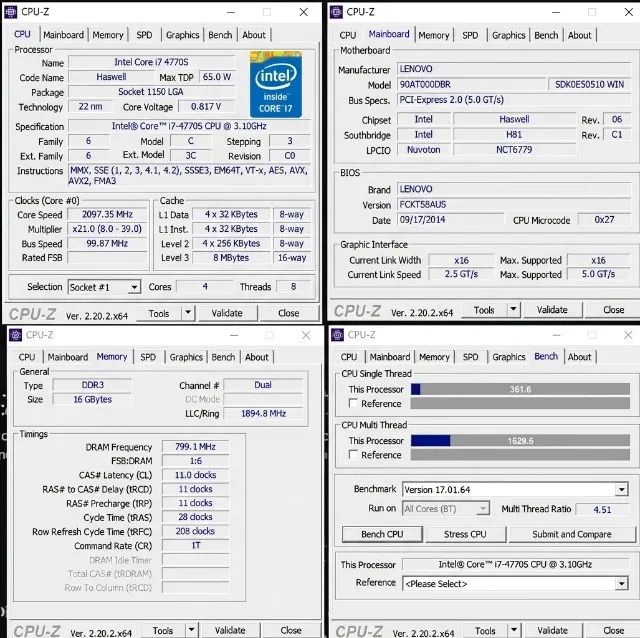
Task: Click the Bench CPU button
Action: coord(382,534)
